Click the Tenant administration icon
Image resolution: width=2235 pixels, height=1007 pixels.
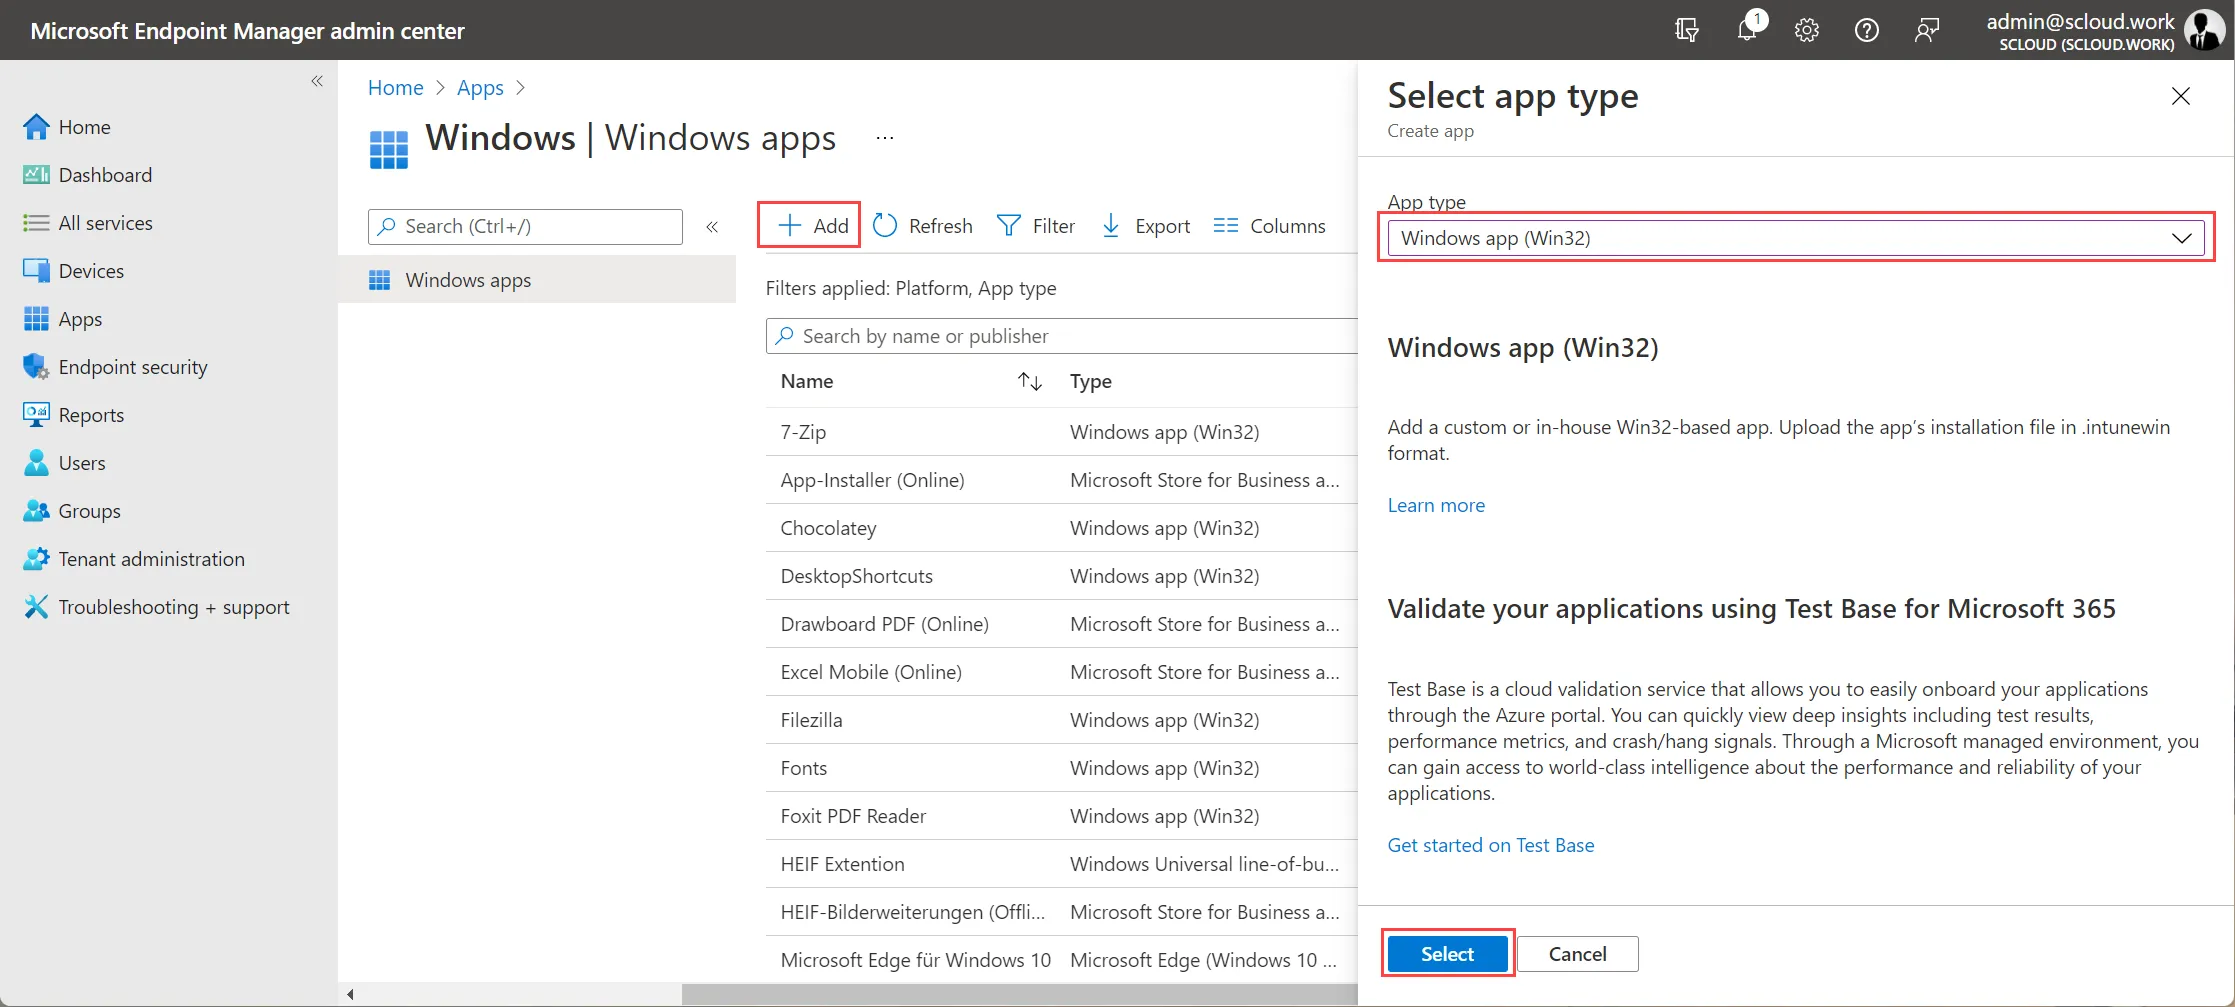pyautogui.click(x=36, y=559)
